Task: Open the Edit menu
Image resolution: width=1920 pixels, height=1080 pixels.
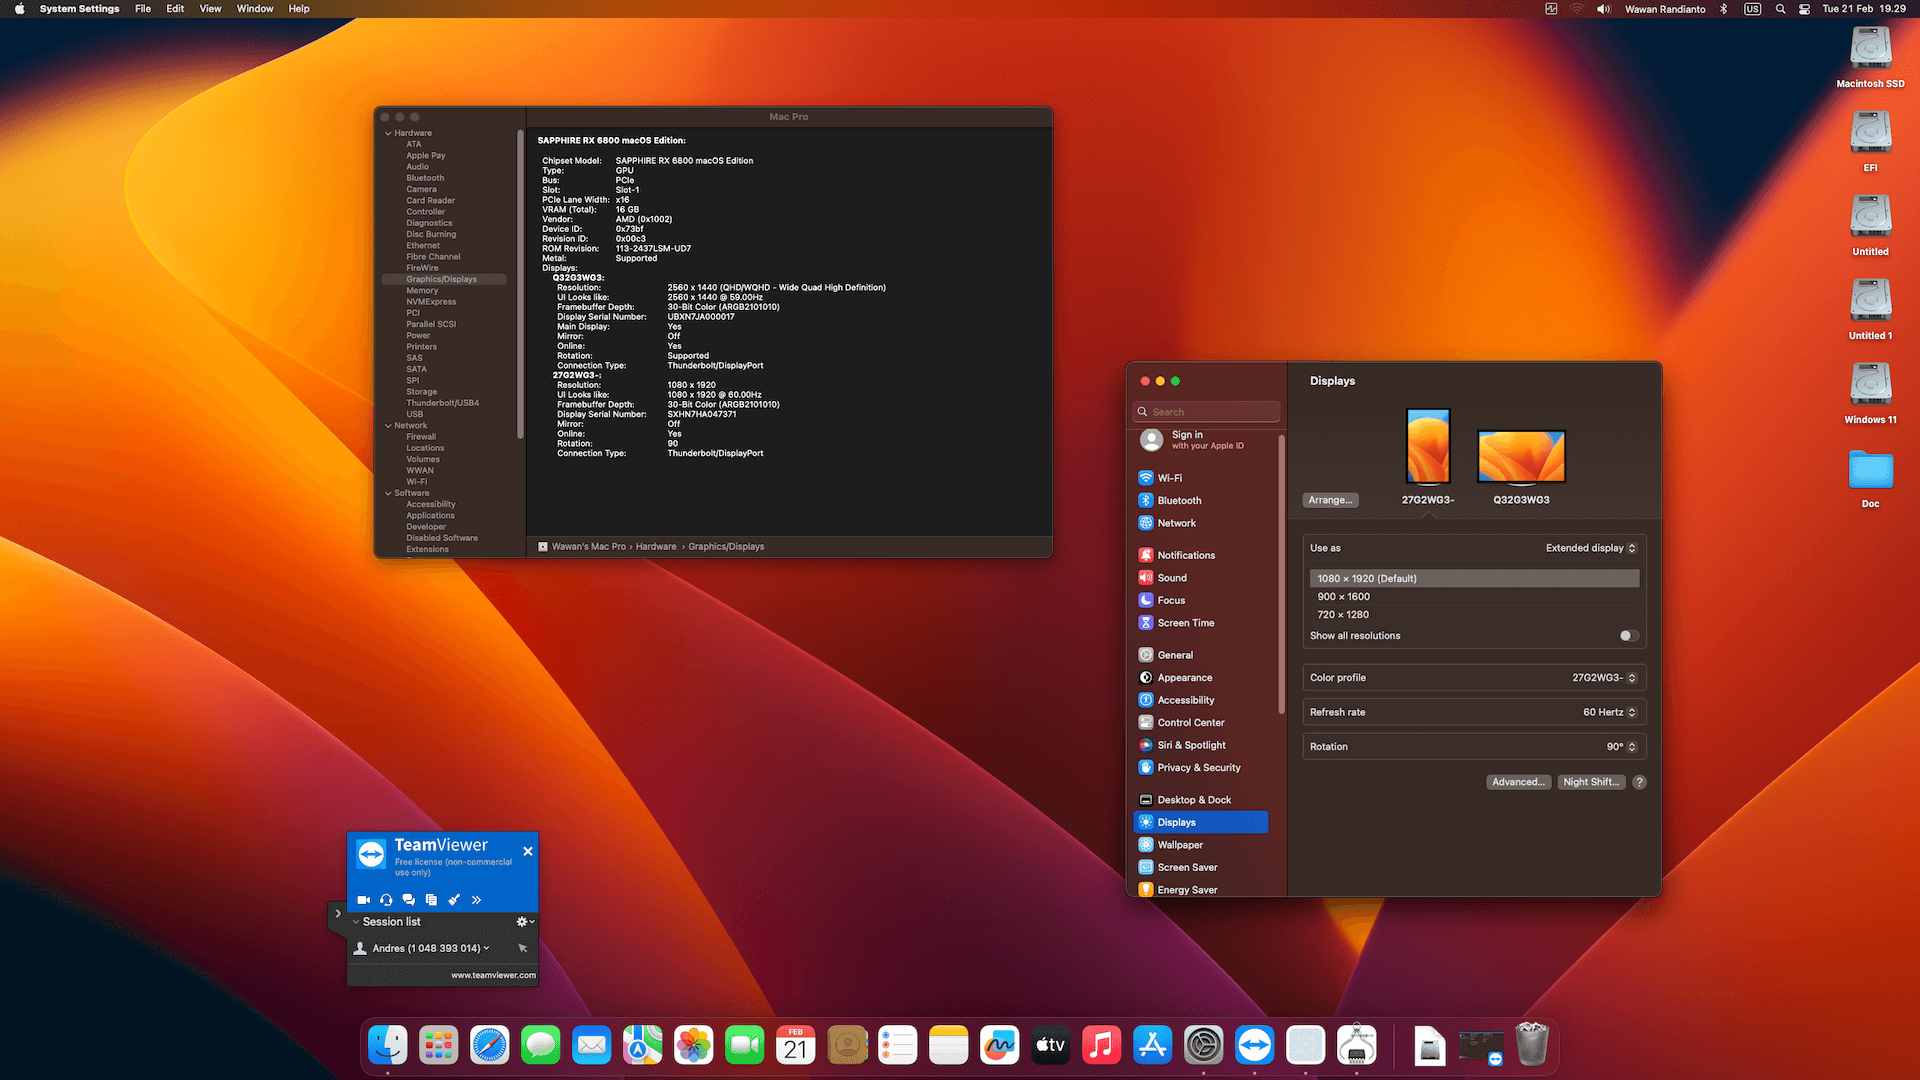Action: (175, 9)
